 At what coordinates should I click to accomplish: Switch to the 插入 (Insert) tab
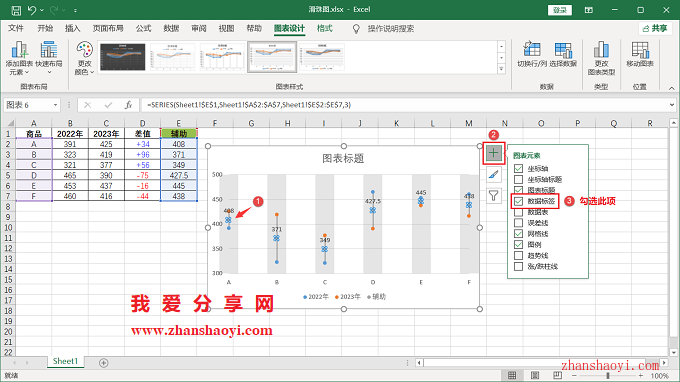tap(72, 29)
